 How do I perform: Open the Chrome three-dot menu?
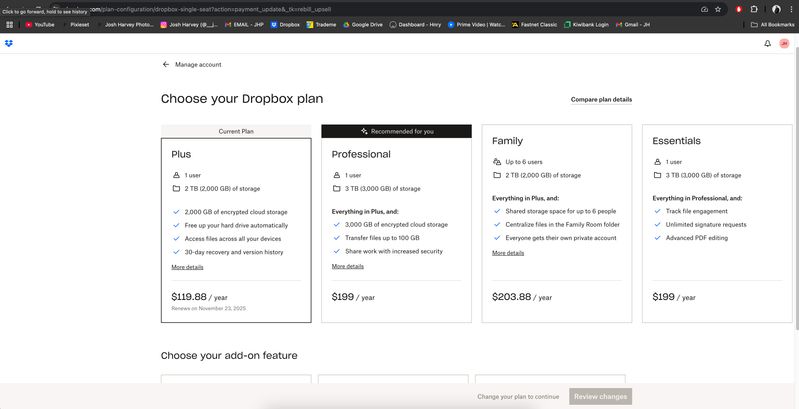click(x=791, y=9)
